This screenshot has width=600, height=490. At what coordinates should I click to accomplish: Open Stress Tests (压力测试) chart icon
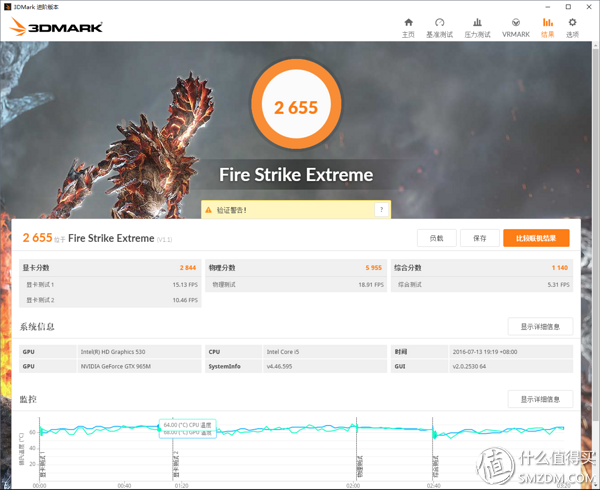[x=477, y=22]
